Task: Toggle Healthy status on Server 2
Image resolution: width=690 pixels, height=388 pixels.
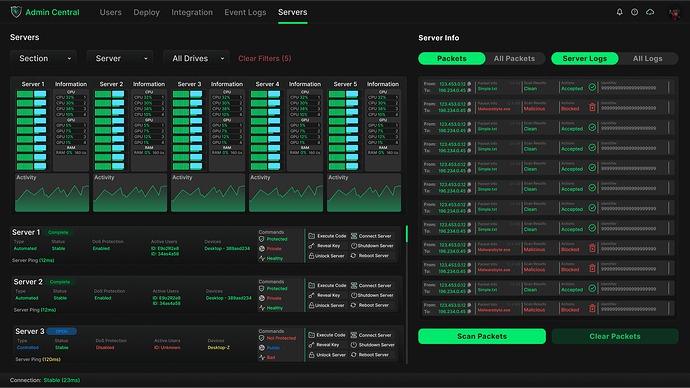Action: tap(271, 308)
